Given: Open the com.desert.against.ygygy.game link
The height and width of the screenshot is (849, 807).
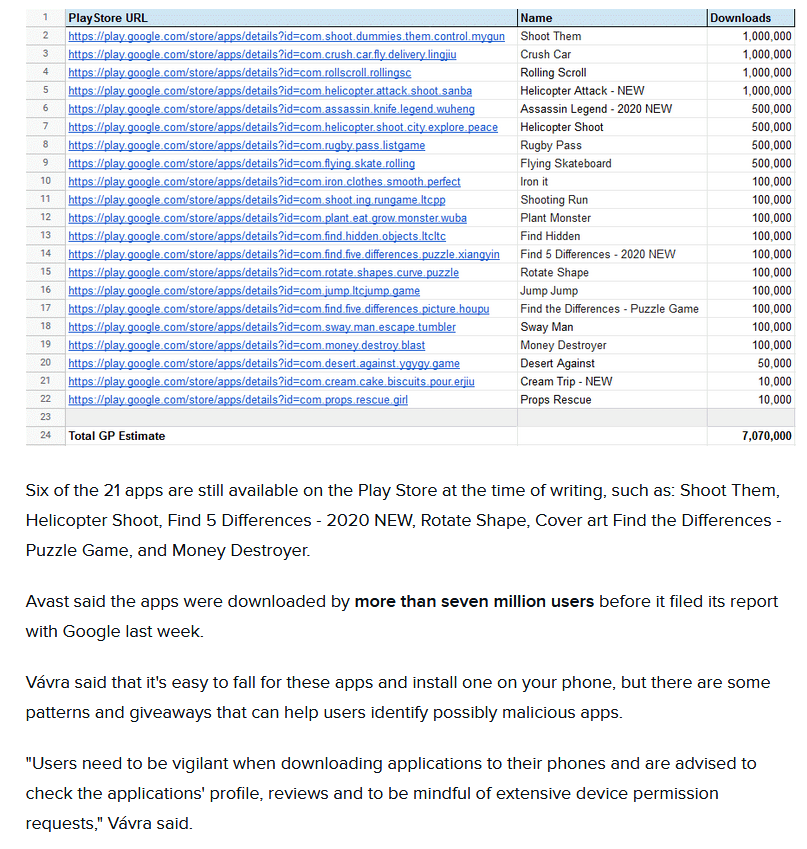Looking at the screenshot, I should tap(264, 363).
